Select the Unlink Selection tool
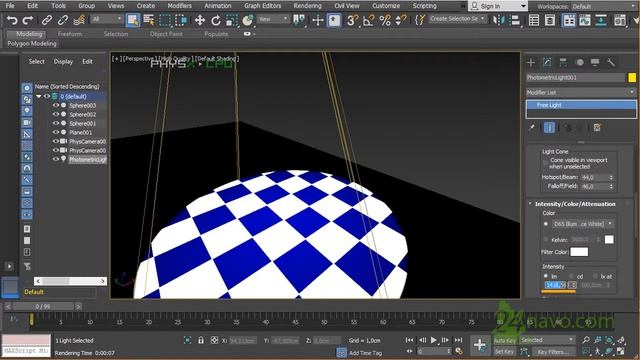This screenshot has height=360, width=640. click(62, 20)
